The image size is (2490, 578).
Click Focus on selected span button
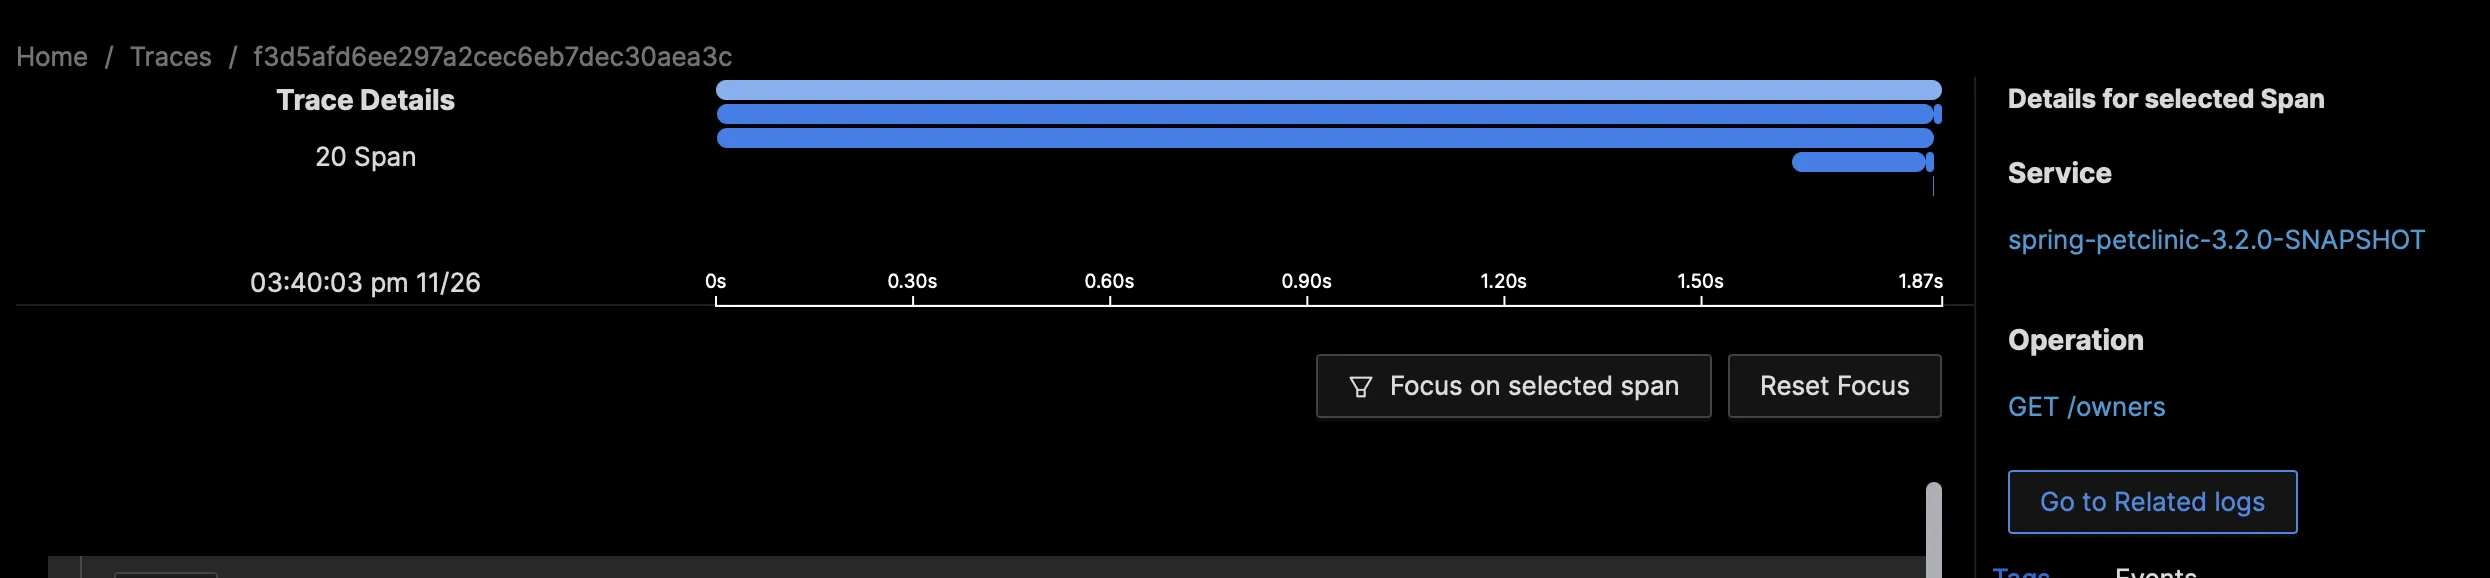click(x=1513, y=386)
